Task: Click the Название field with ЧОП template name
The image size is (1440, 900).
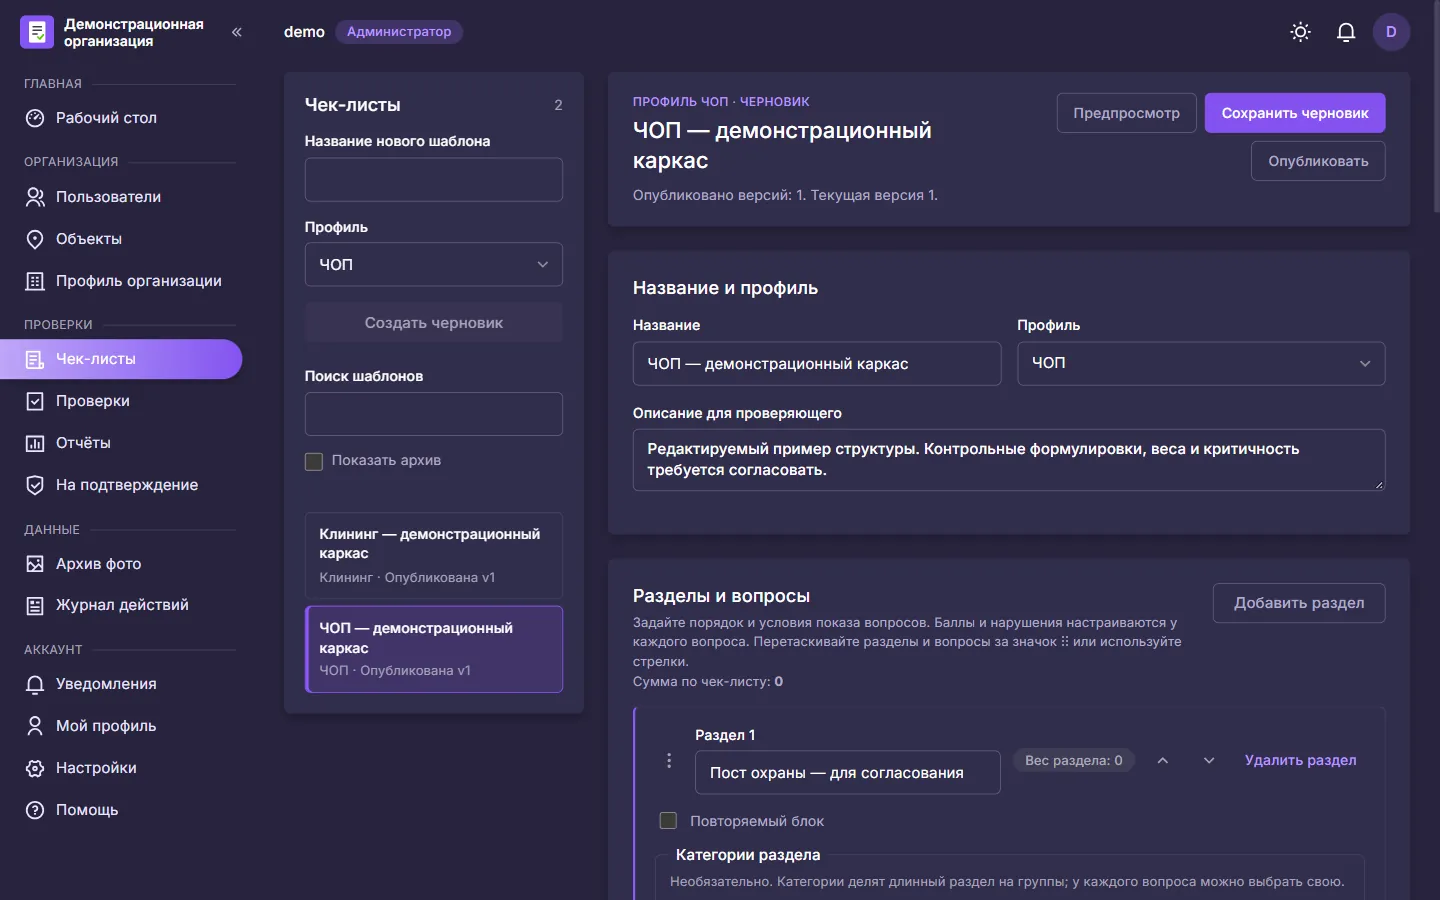Action: (817, 364)
